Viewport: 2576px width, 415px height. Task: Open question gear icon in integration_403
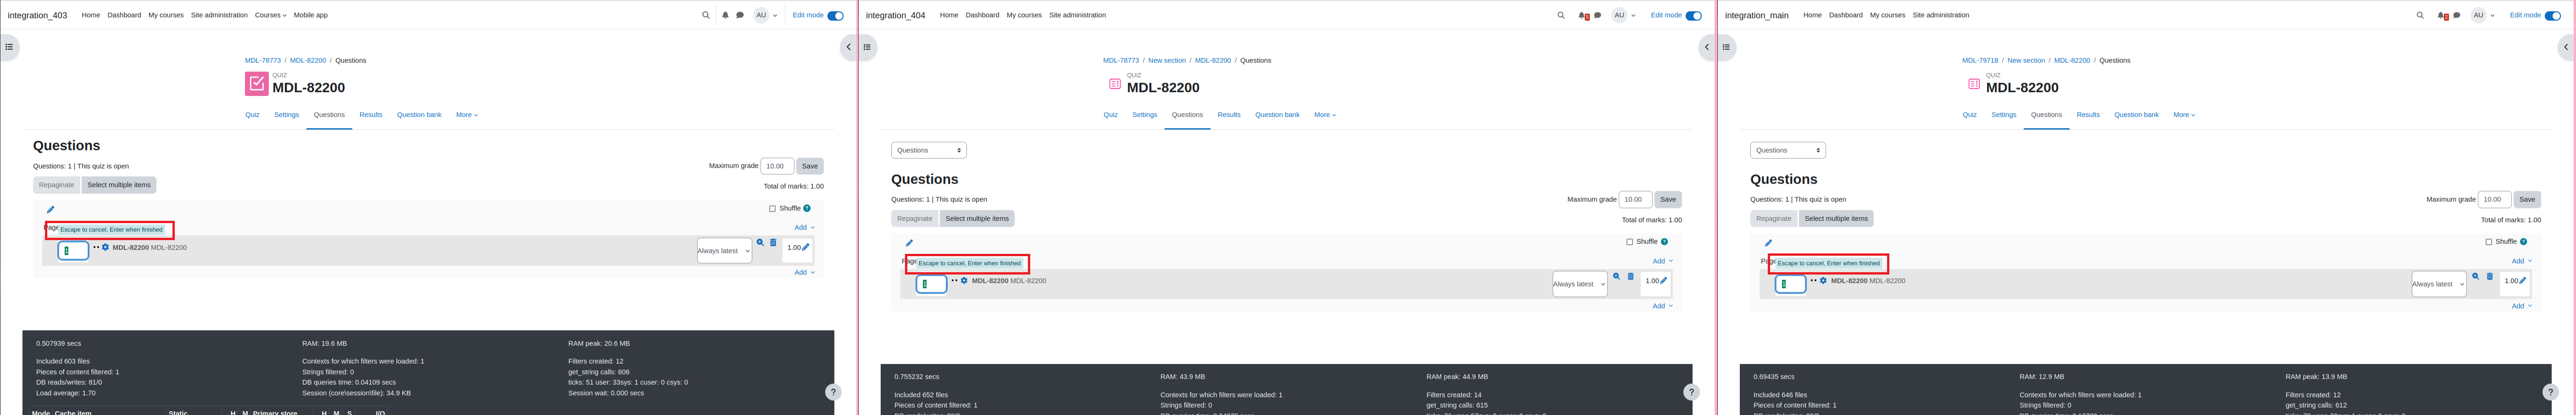pyautogui.click(x=106, y=247)
